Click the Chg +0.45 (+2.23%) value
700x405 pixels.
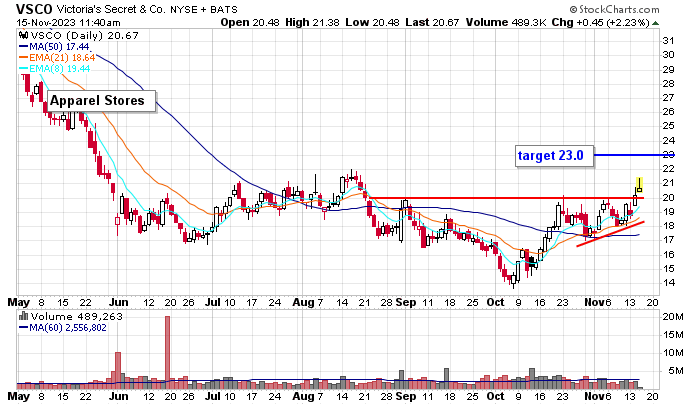(x=600, y=22)
